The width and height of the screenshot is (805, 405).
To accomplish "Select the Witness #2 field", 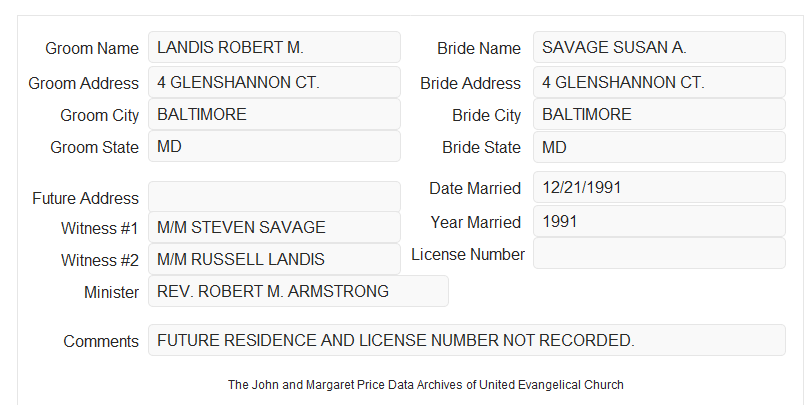I will point(274,259).
